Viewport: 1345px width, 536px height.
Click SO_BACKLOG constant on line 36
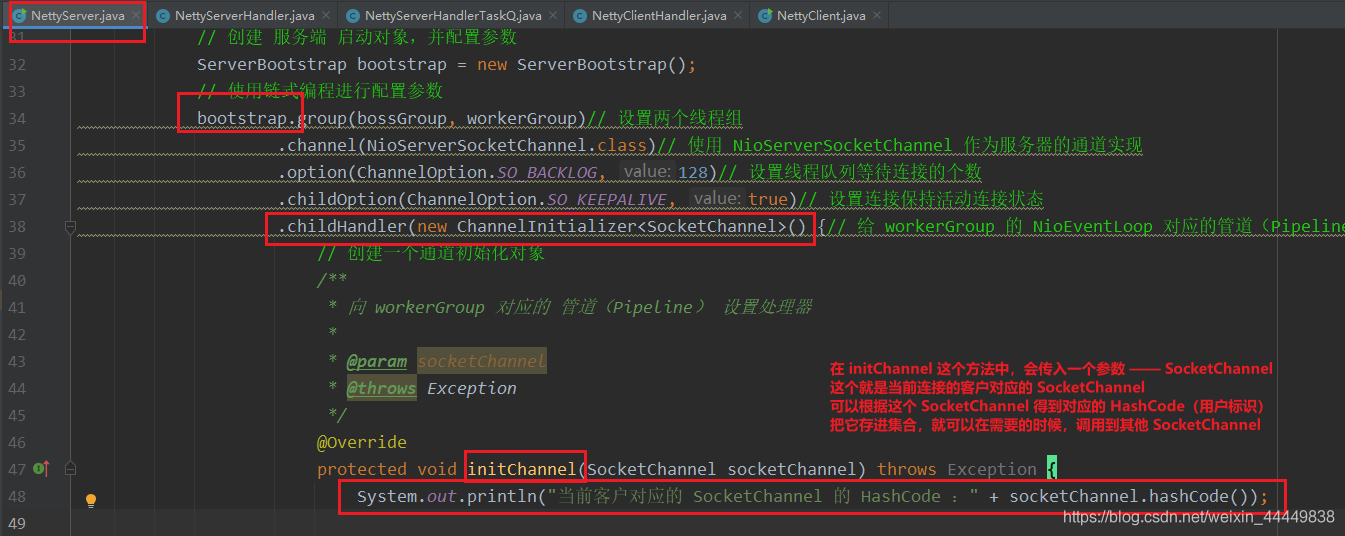tap(547, 173)
